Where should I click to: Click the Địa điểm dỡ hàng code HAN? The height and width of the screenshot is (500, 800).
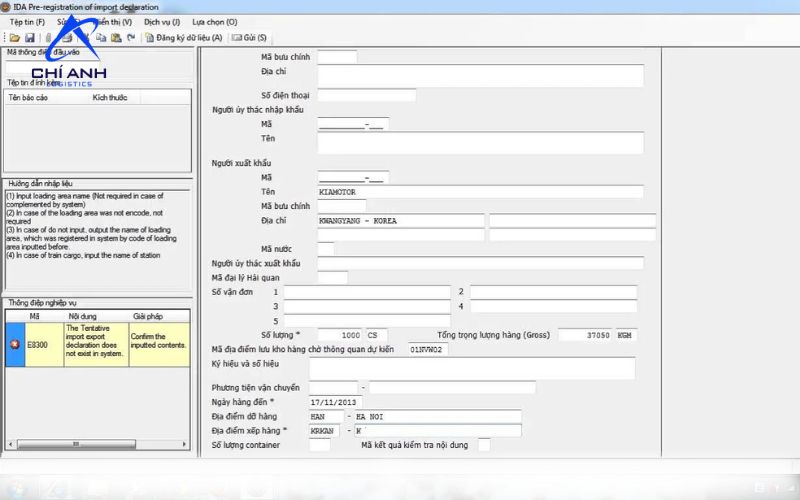[327, 416]
